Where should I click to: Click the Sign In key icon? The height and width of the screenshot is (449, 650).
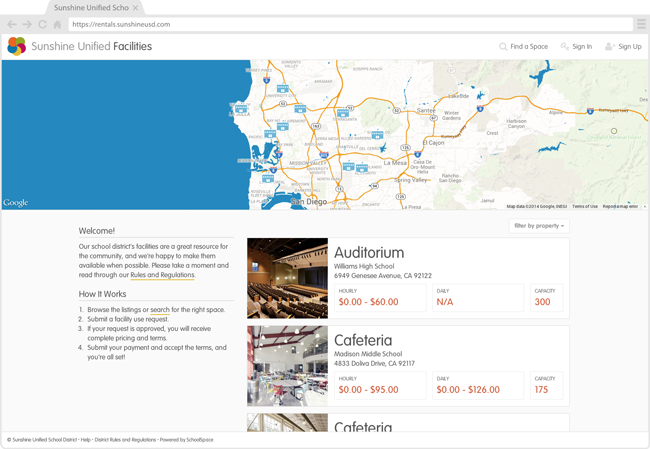point(565,46)
